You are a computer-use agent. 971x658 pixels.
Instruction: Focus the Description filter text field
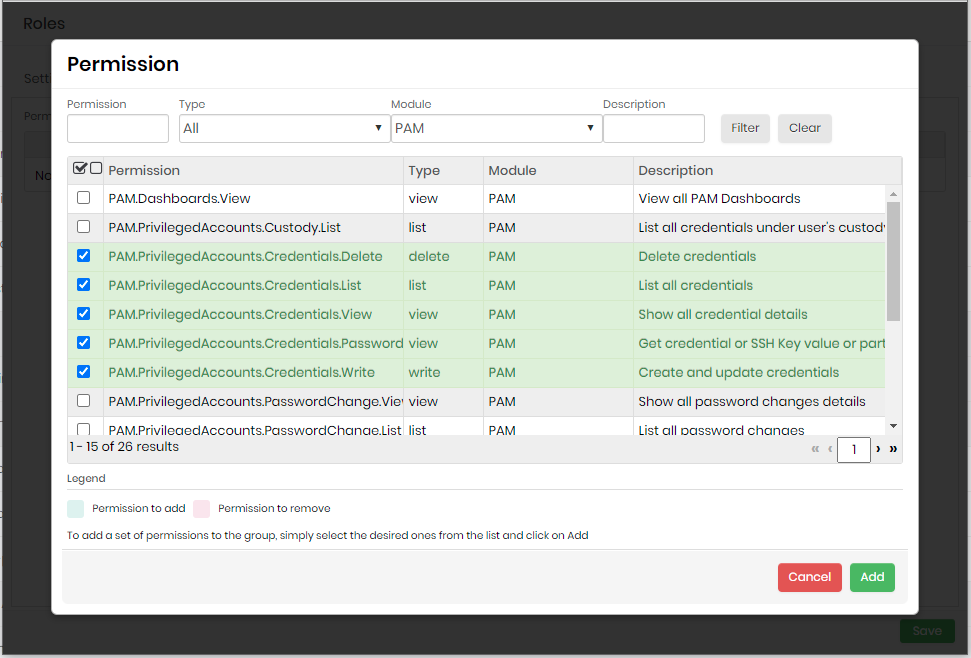[654, 128]
